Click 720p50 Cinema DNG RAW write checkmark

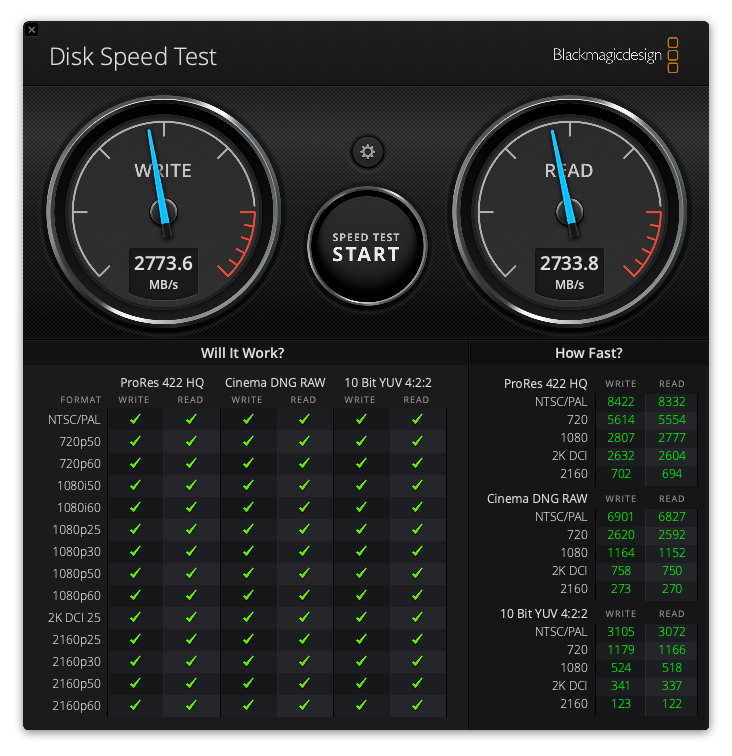pyautogui.click(x=248, y=441)
